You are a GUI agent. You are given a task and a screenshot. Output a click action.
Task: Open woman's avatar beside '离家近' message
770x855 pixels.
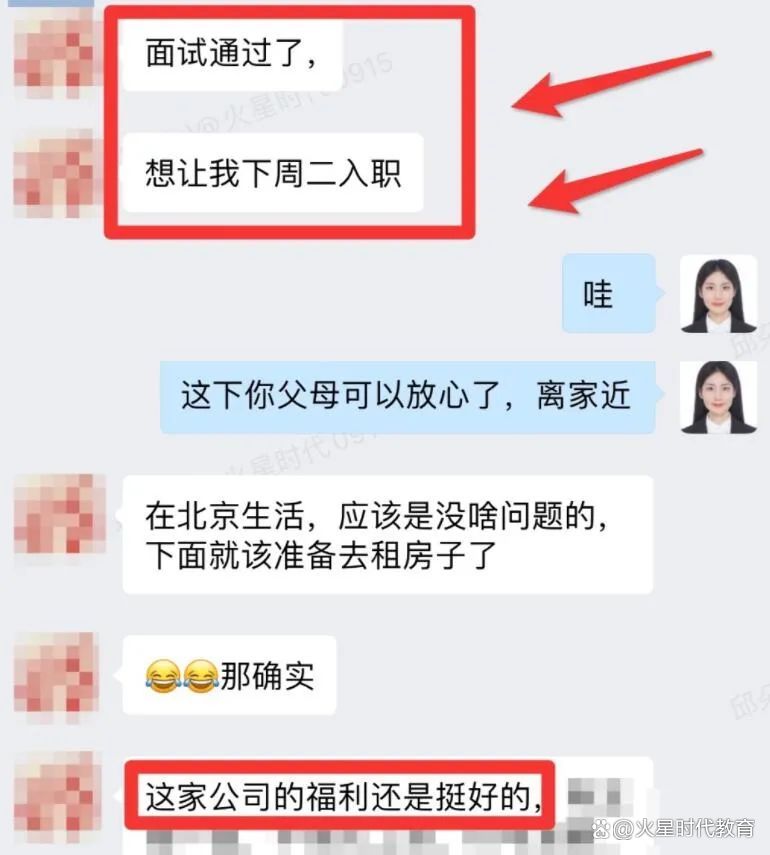(718, 396)
